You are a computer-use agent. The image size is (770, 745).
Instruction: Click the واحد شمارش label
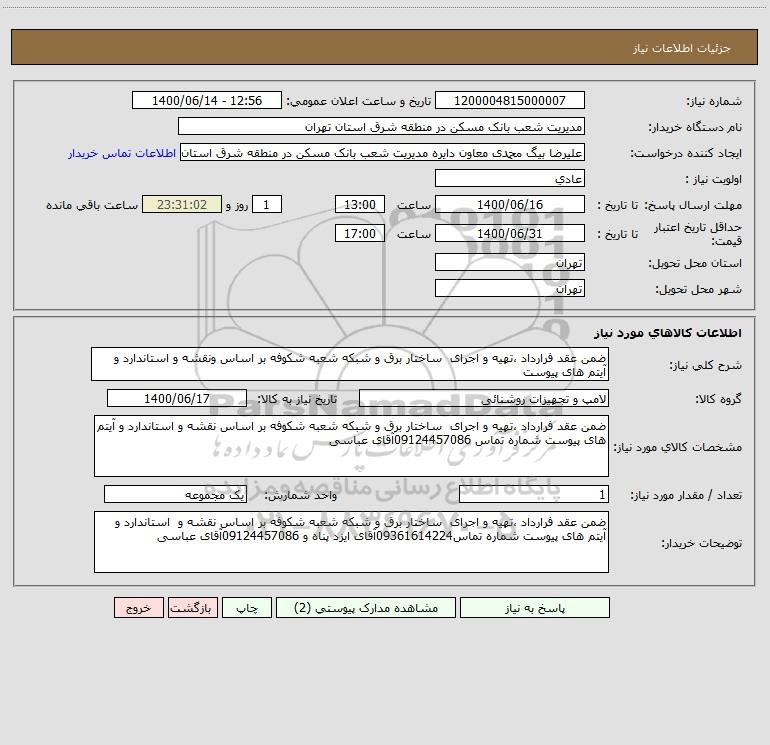pyautogui.click(x=301, y=496)
